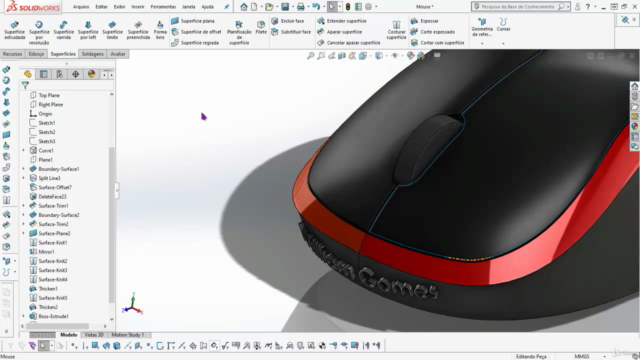Expand the Boss-Extrude1 feature

[x=23, y=316]
